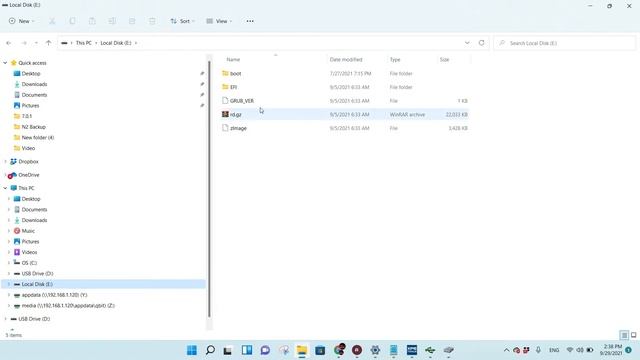640x360 pixels.
Task: Open the Widgets panel from taskbar
Action: point(247,350)
